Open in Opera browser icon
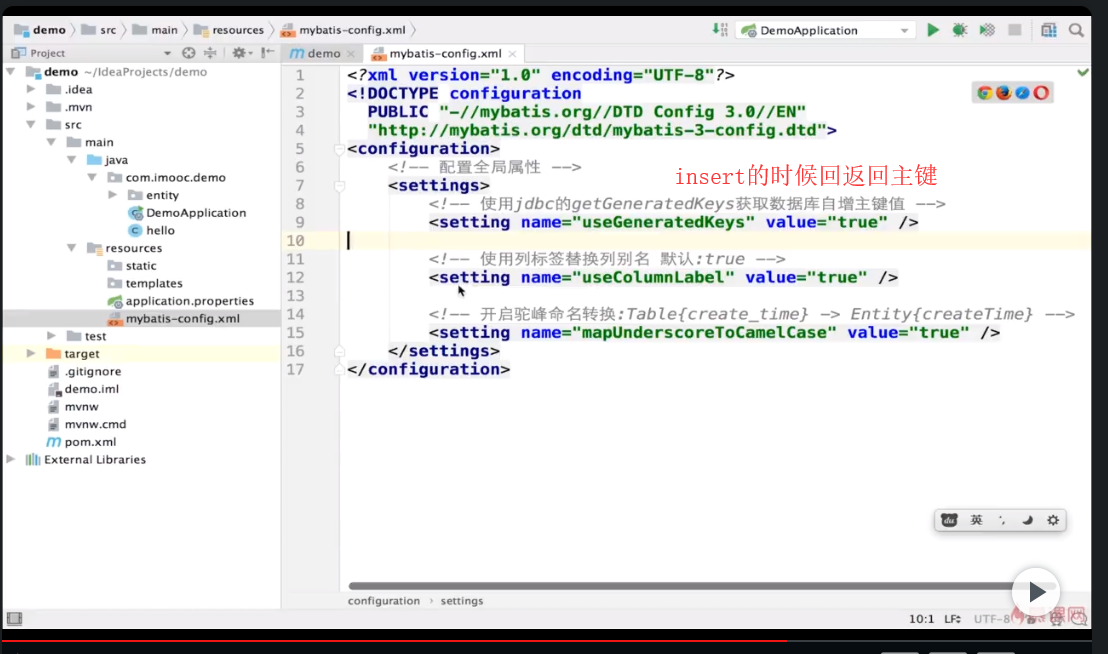1108x654 pixels. pos(1041,93)
